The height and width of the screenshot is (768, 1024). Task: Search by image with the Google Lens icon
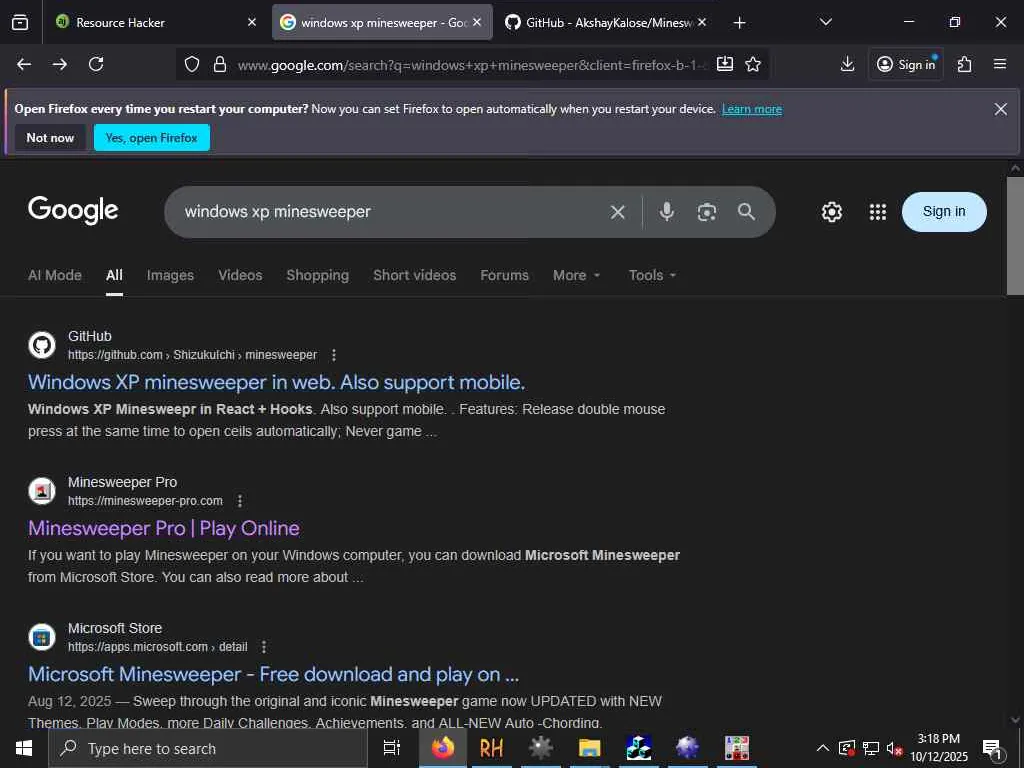pyautogui.click(x=707, y=212)
